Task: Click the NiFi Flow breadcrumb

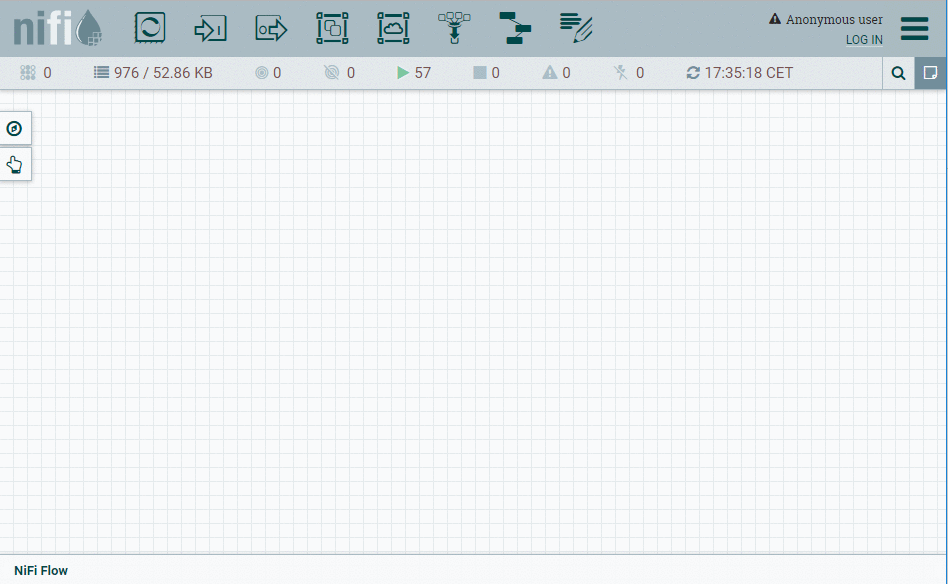Action: 41,570
